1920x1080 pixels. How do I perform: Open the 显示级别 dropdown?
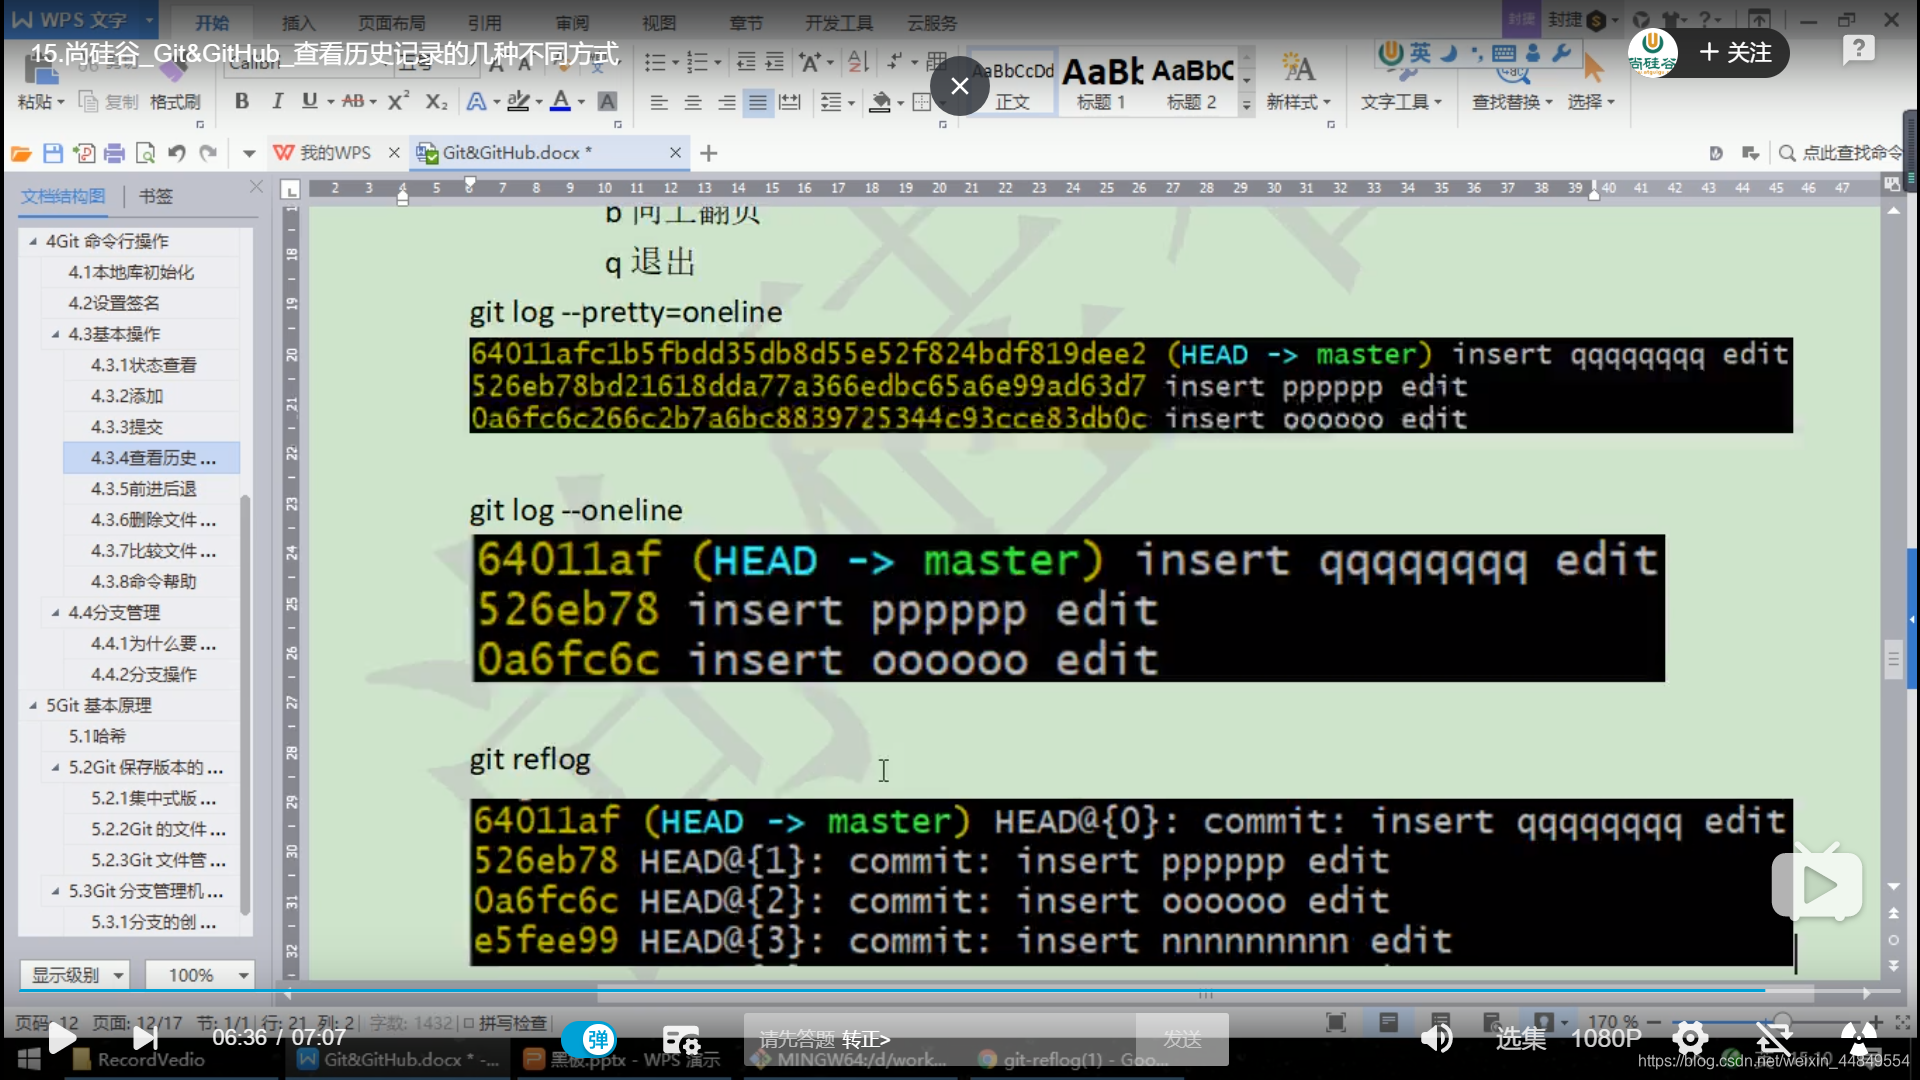click(75, 975)
